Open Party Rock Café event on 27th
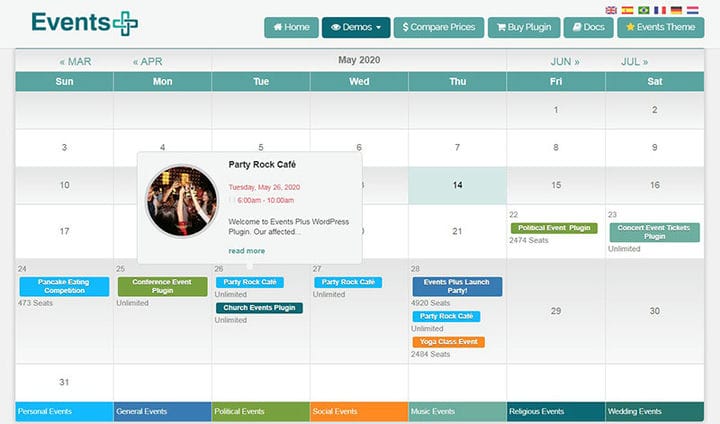720x424 pixels. (348, 282)
